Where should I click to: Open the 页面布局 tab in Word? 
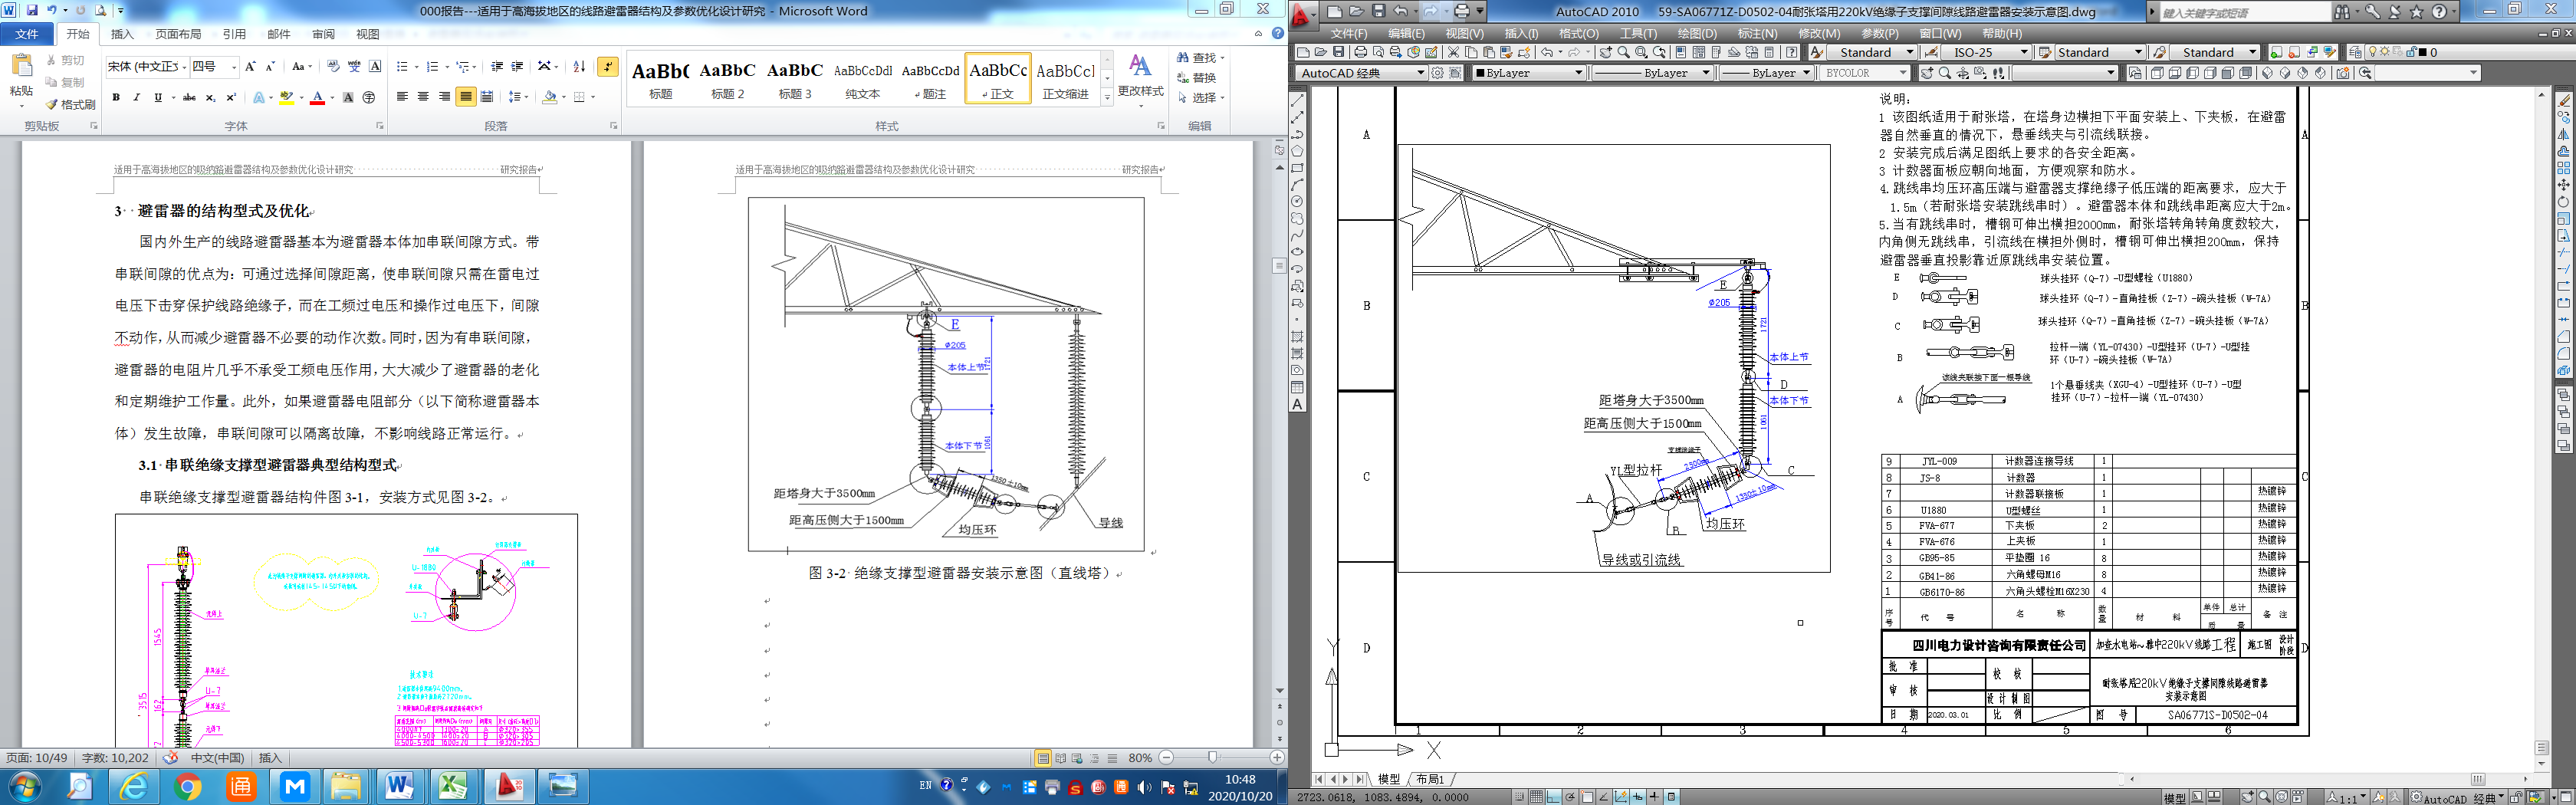(x=178, y=34)
